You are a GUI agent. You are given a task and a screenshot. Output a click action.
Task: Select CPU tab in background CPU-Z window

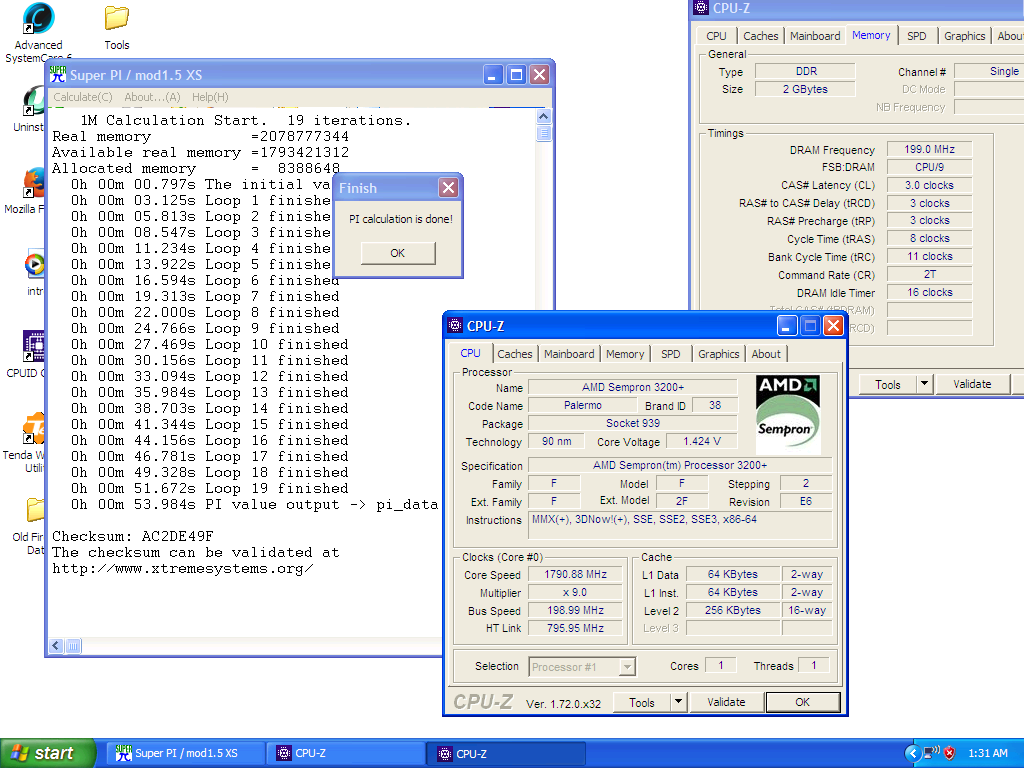(716, 36)
